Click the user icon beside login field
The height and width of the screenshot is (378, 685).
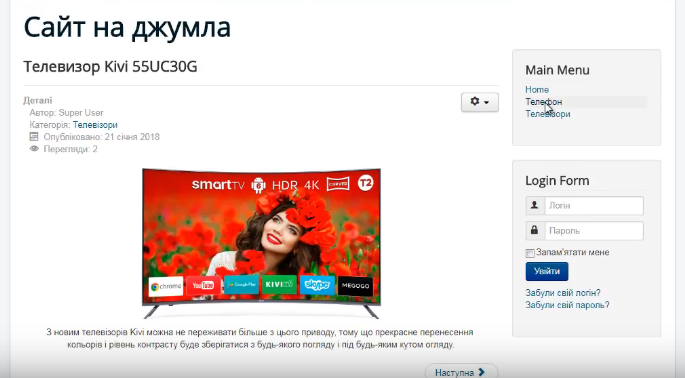tap(535, 205)
